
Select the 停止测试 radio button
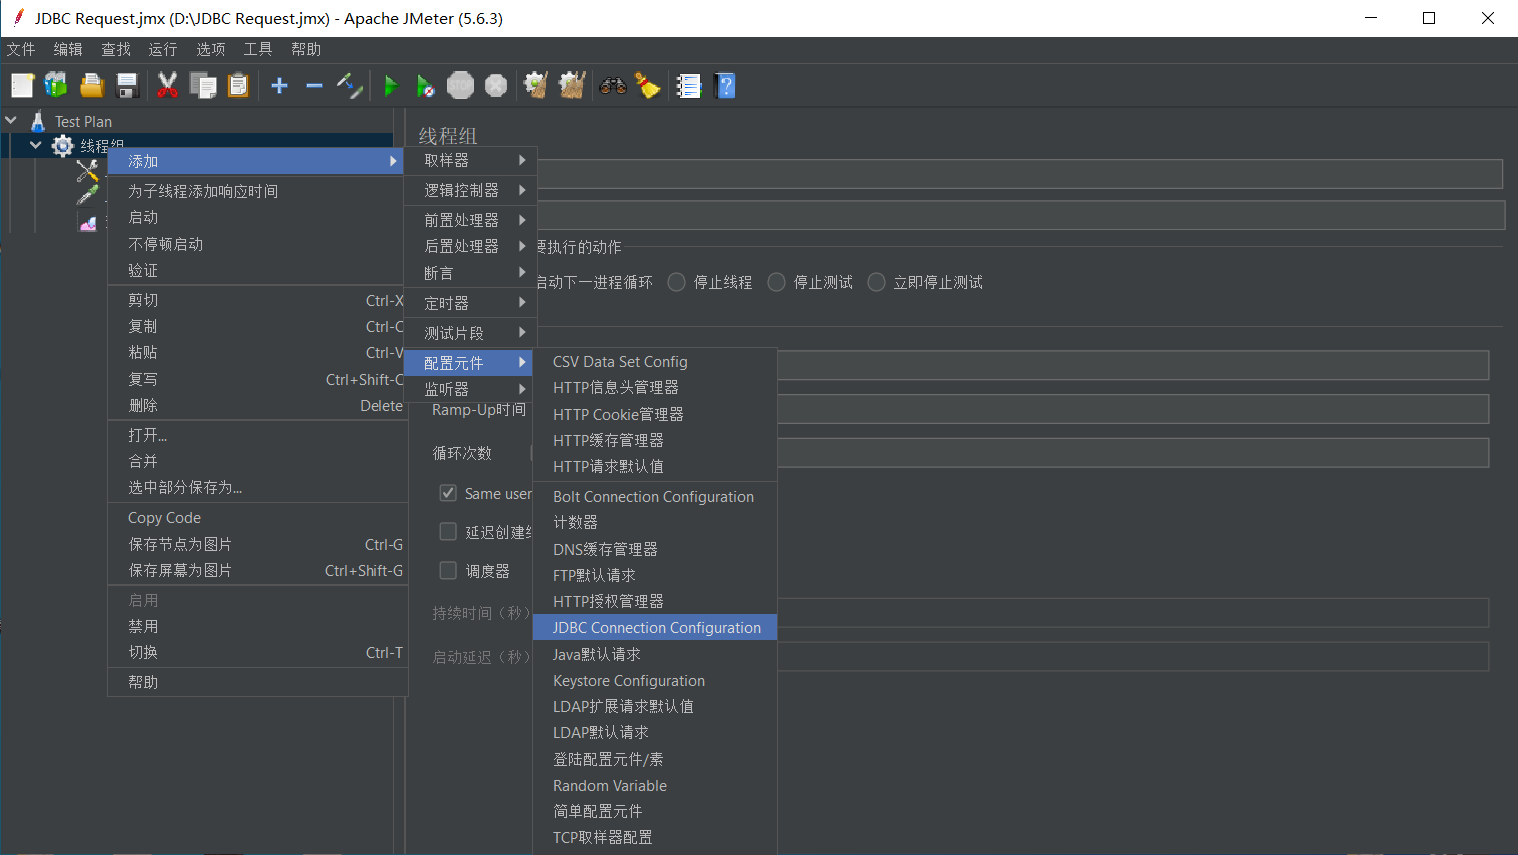point(777,283)
